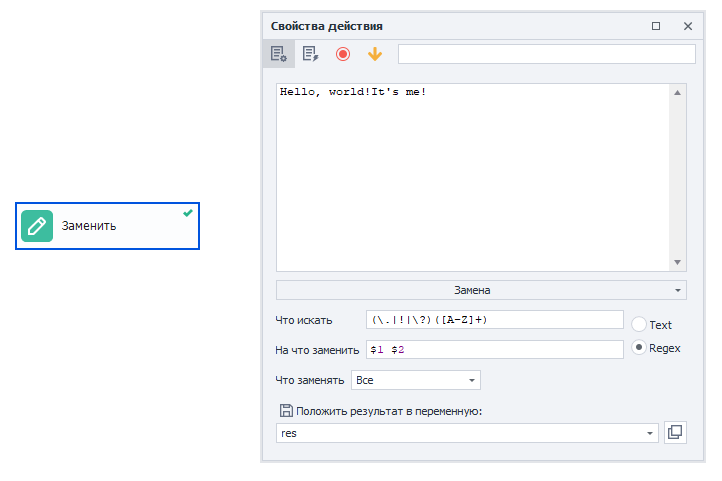The height and width of the screenshot is (481, 722).
Task: Maximize the Свойства действия window
Action: click(x=656, y=26)
